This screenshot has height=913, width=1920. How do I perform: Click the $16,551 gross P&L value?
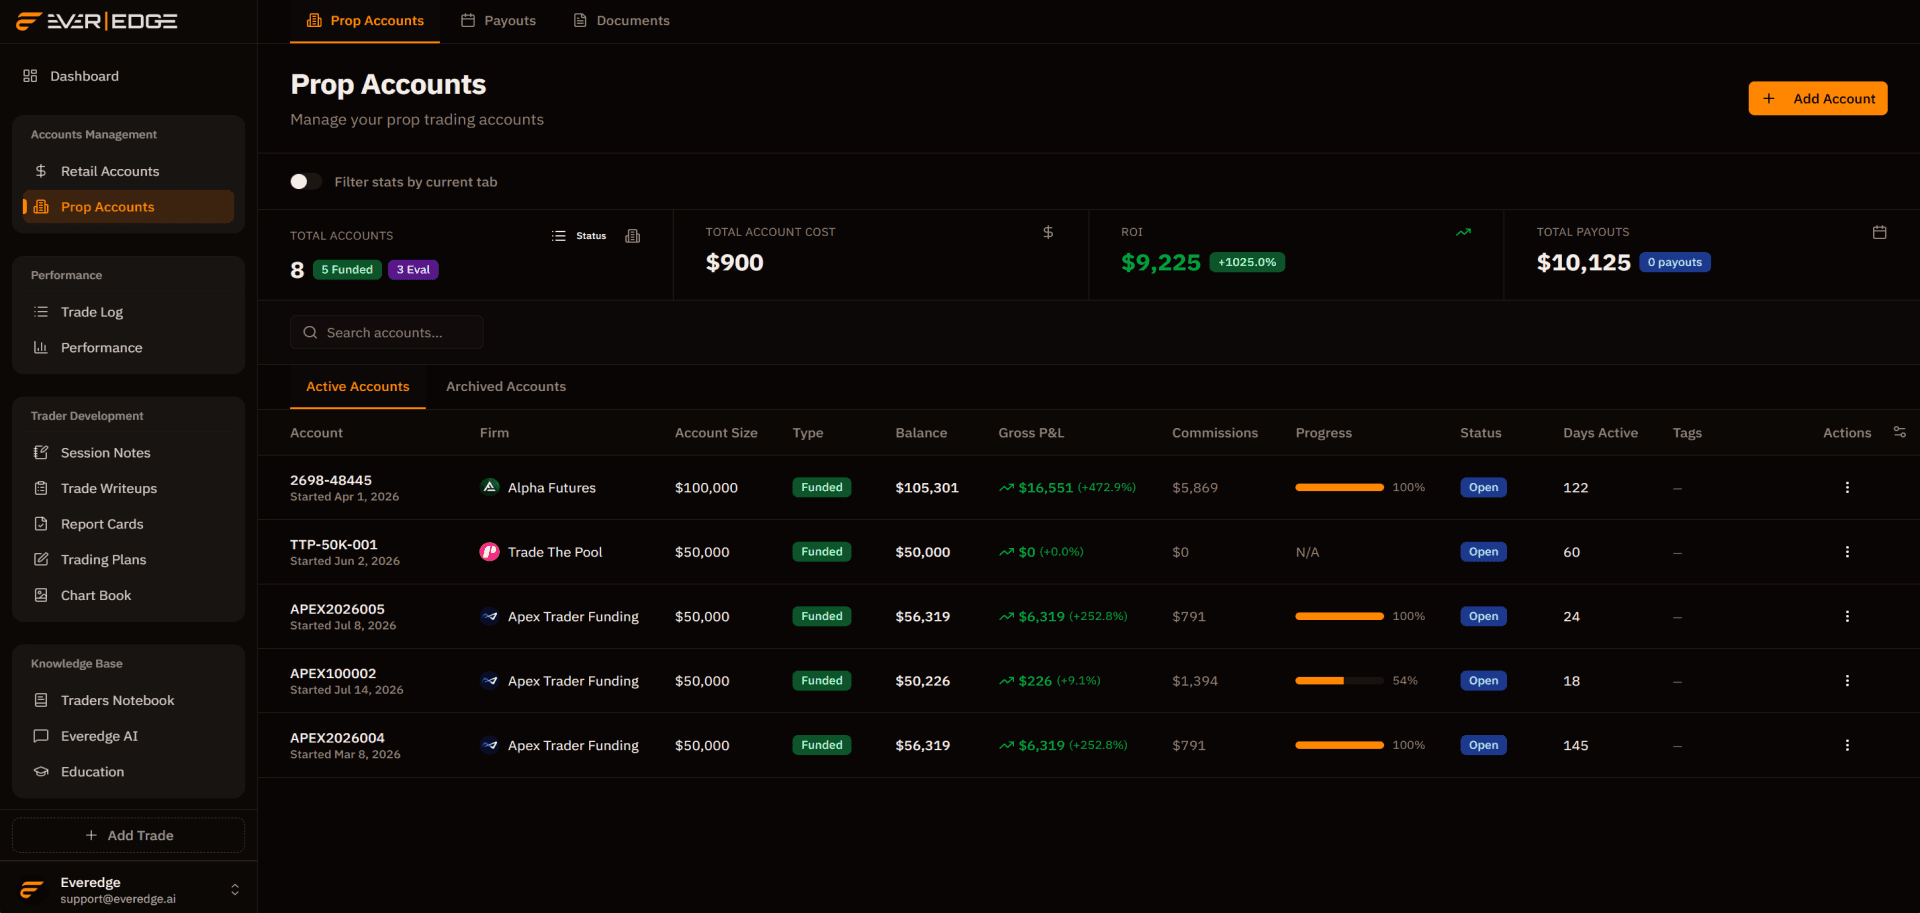[1045, 488]
